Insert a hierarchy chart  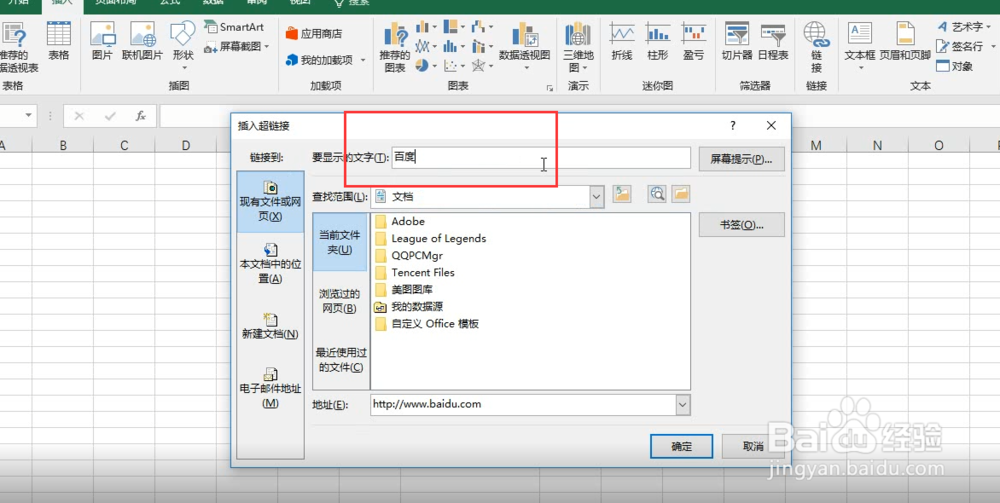coord(455,27)
